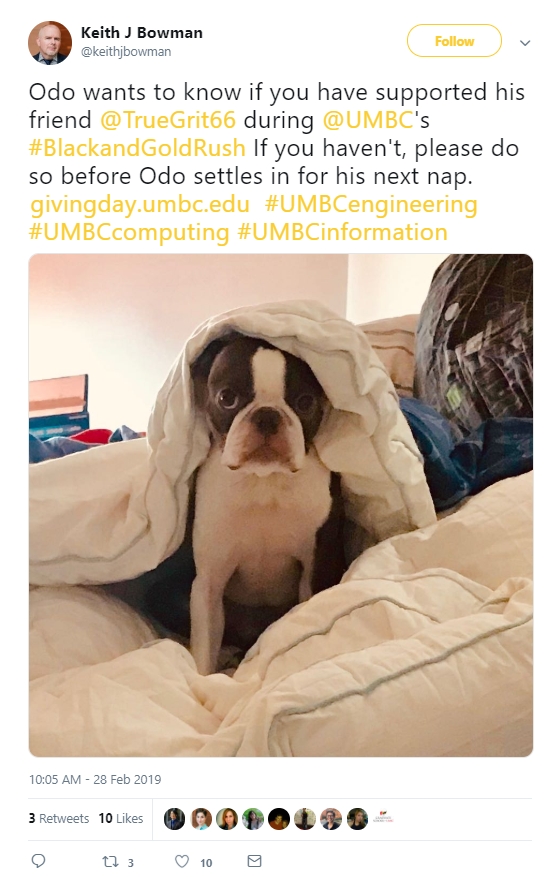View the 3 Retweets list
The width and height of the screenshot is (559, 877).
click(59, 818)
